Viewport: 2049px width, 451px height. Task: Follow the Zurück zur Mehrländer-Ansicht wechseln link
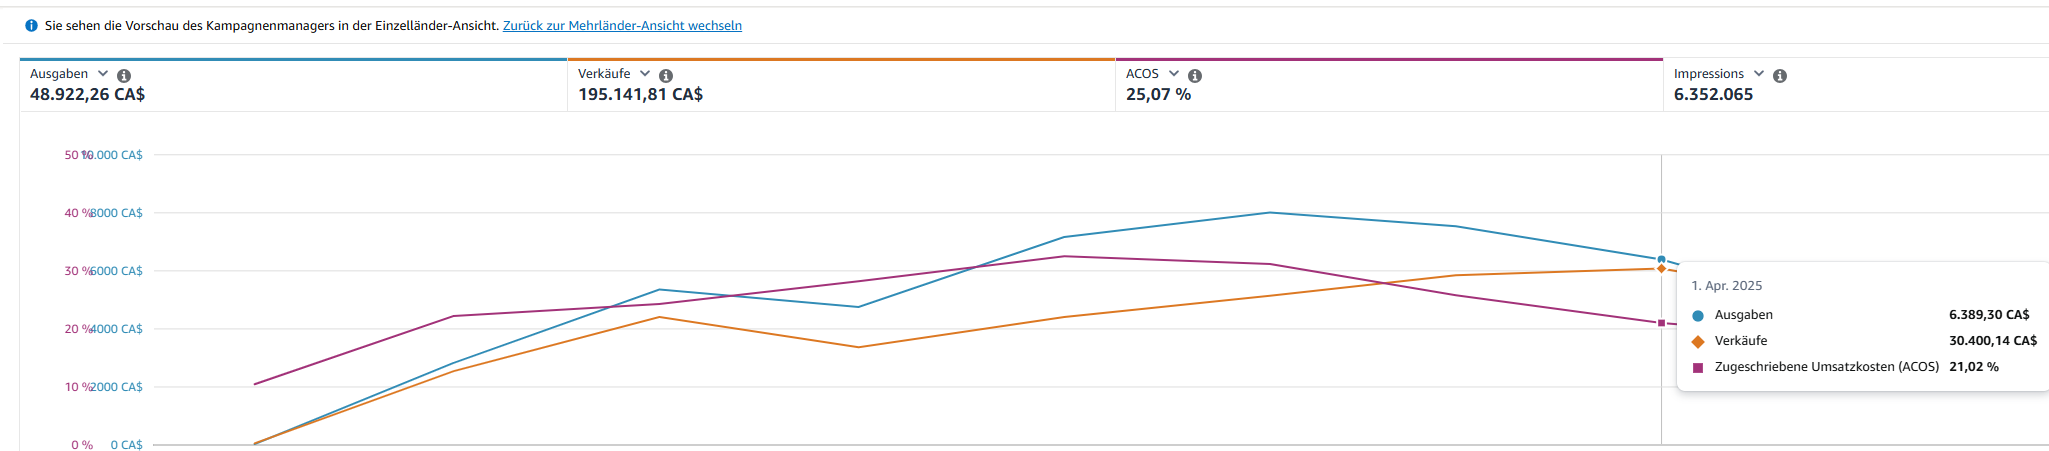(622, 26)
